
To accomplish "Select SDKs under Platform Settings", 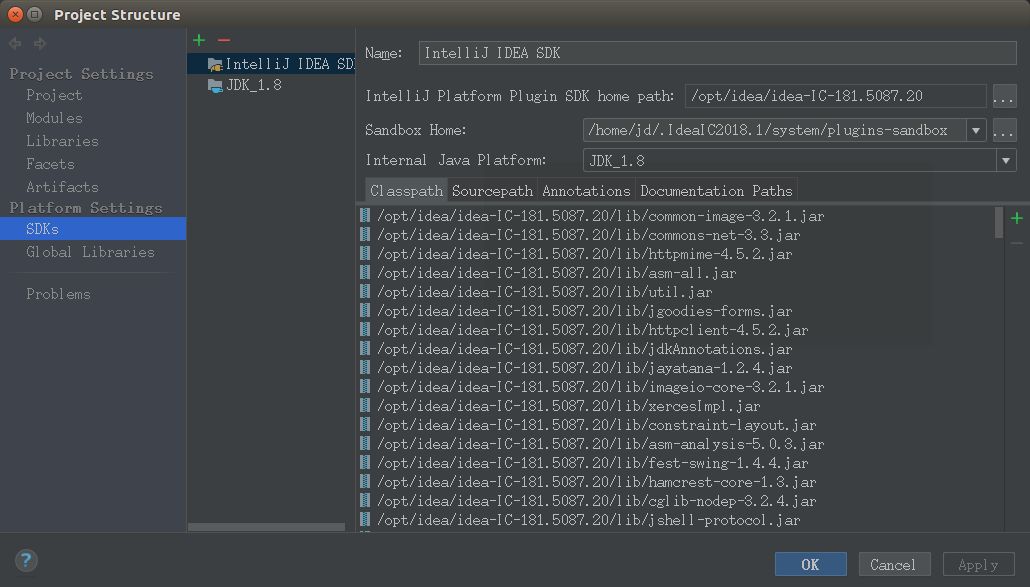I will tap(93, 229).
